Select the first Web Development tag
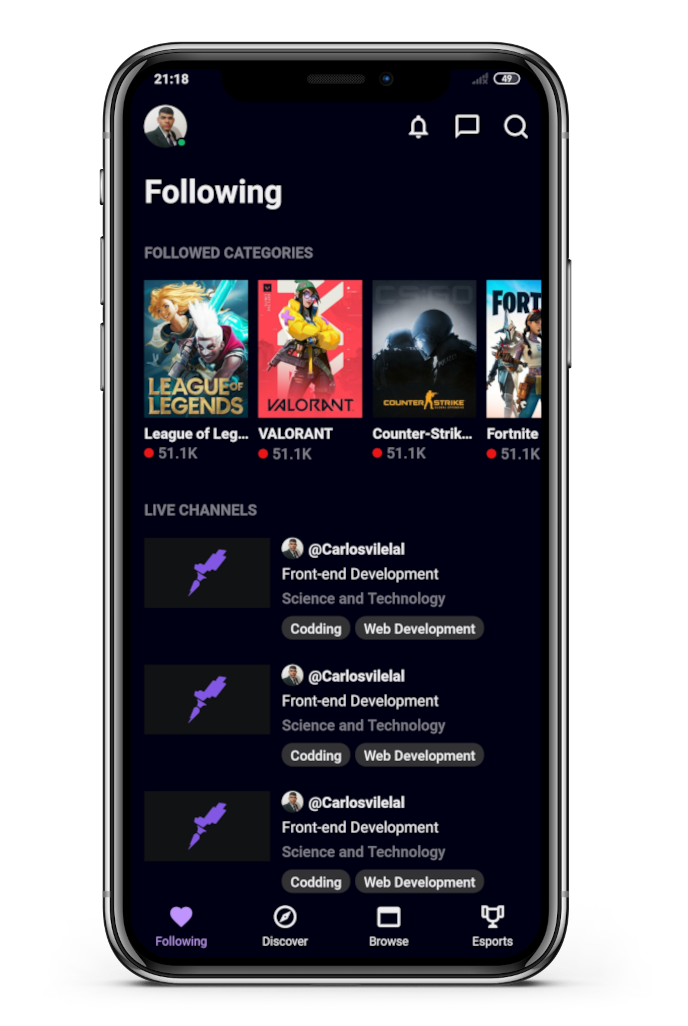This screenshot has width=688, height=1026. coord(420,629)
